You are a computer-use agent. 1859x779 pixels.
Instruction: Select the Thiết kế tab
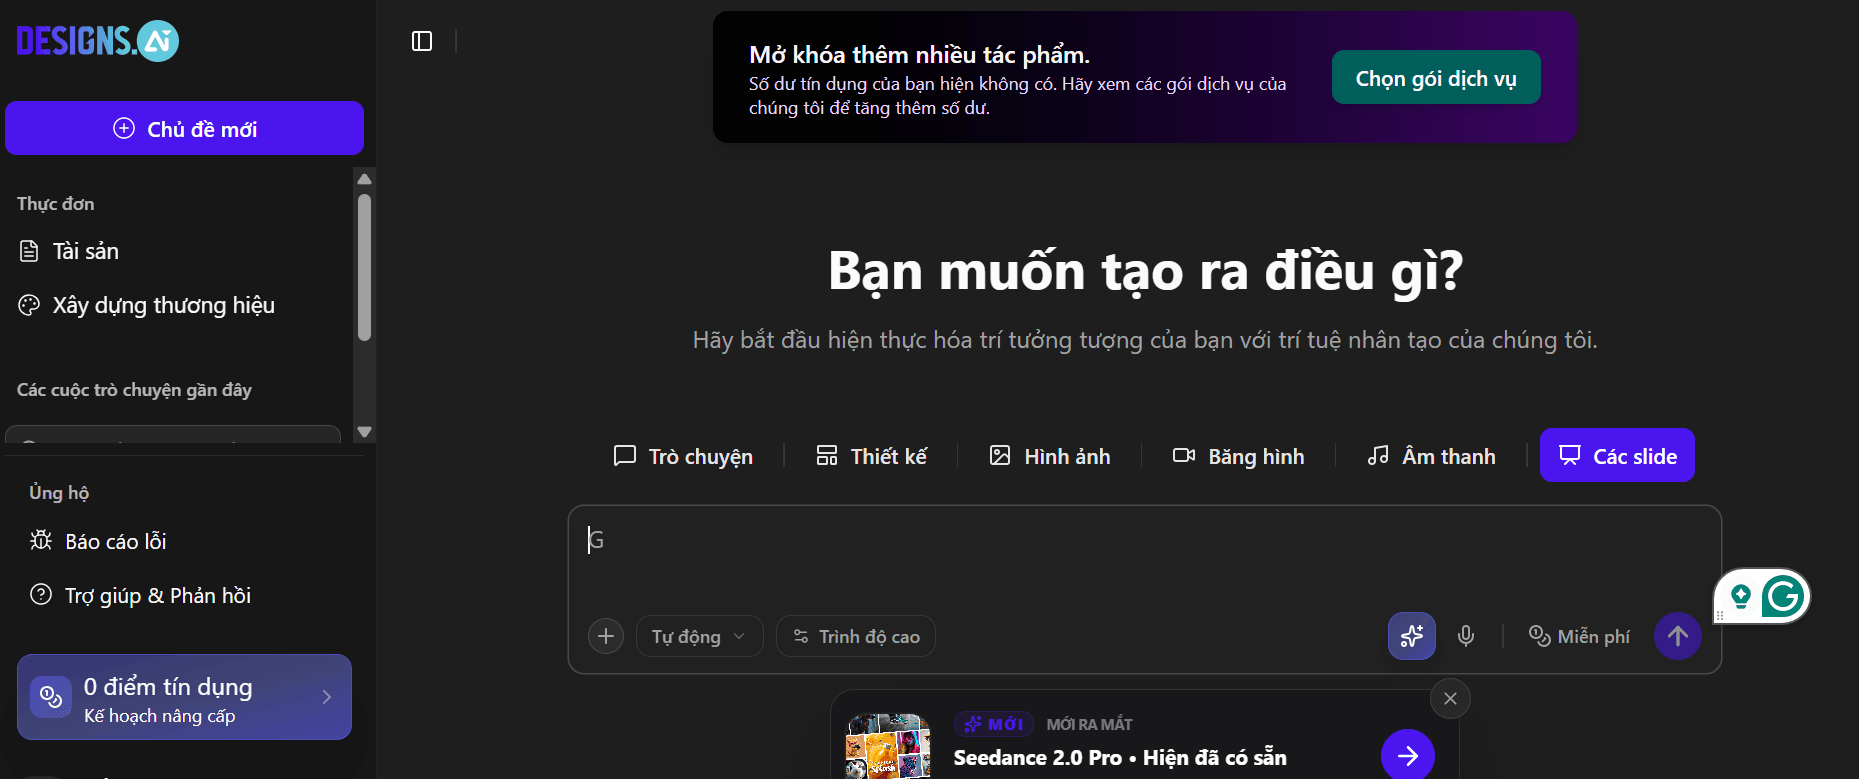pos(871,456)
